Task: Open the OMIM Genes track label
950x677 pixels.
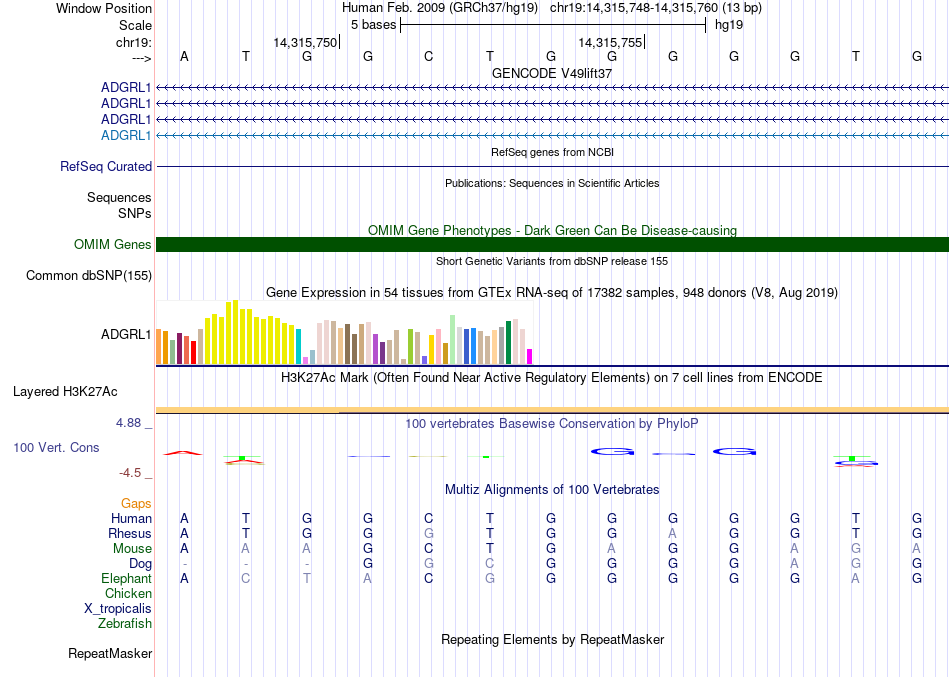Action: 113,245
